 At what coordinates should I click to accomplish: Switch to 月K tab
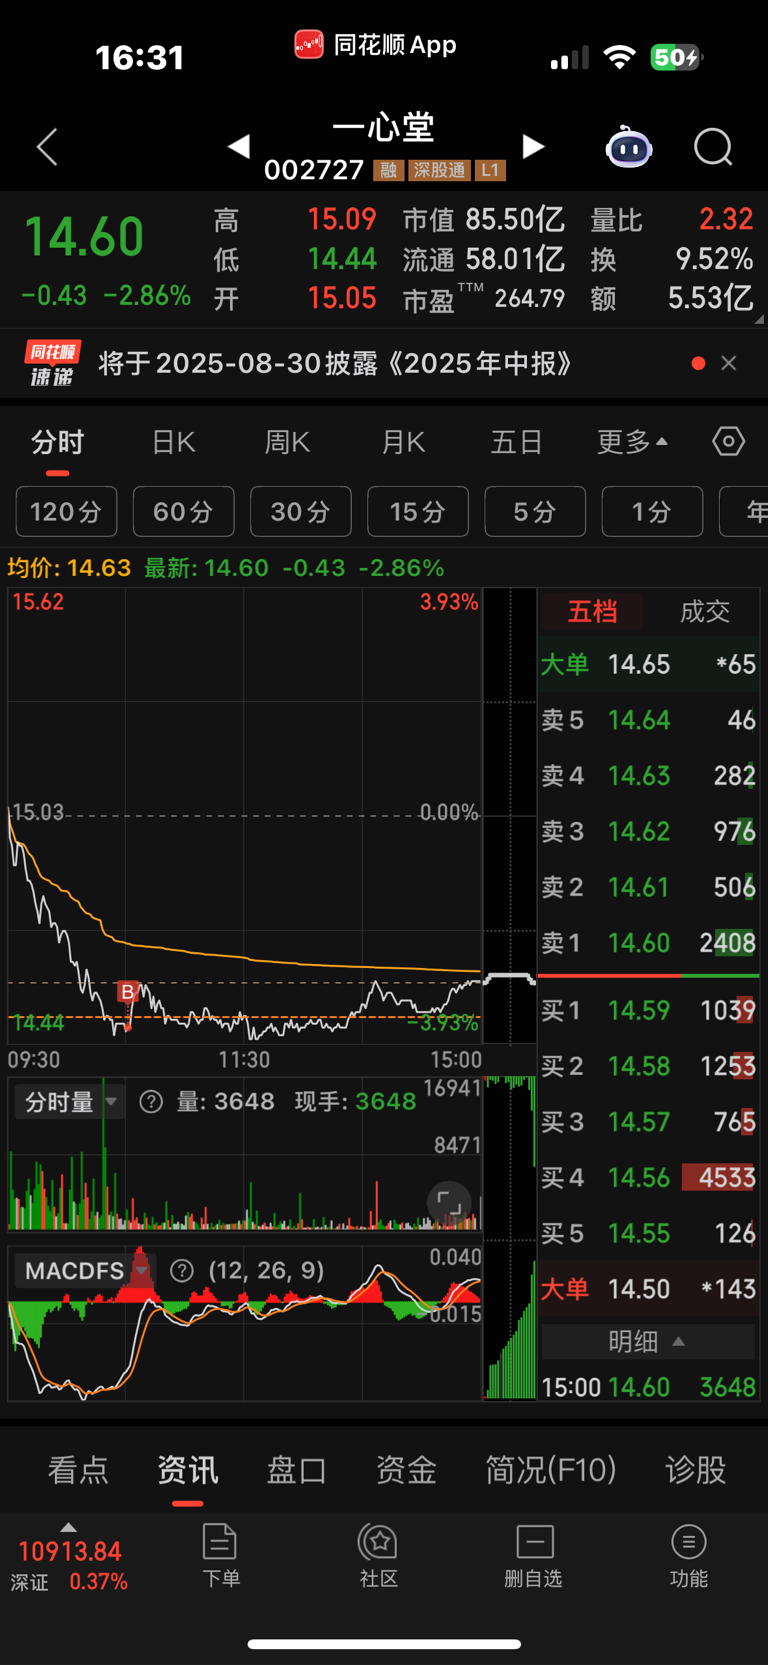(x=403, y=442)
